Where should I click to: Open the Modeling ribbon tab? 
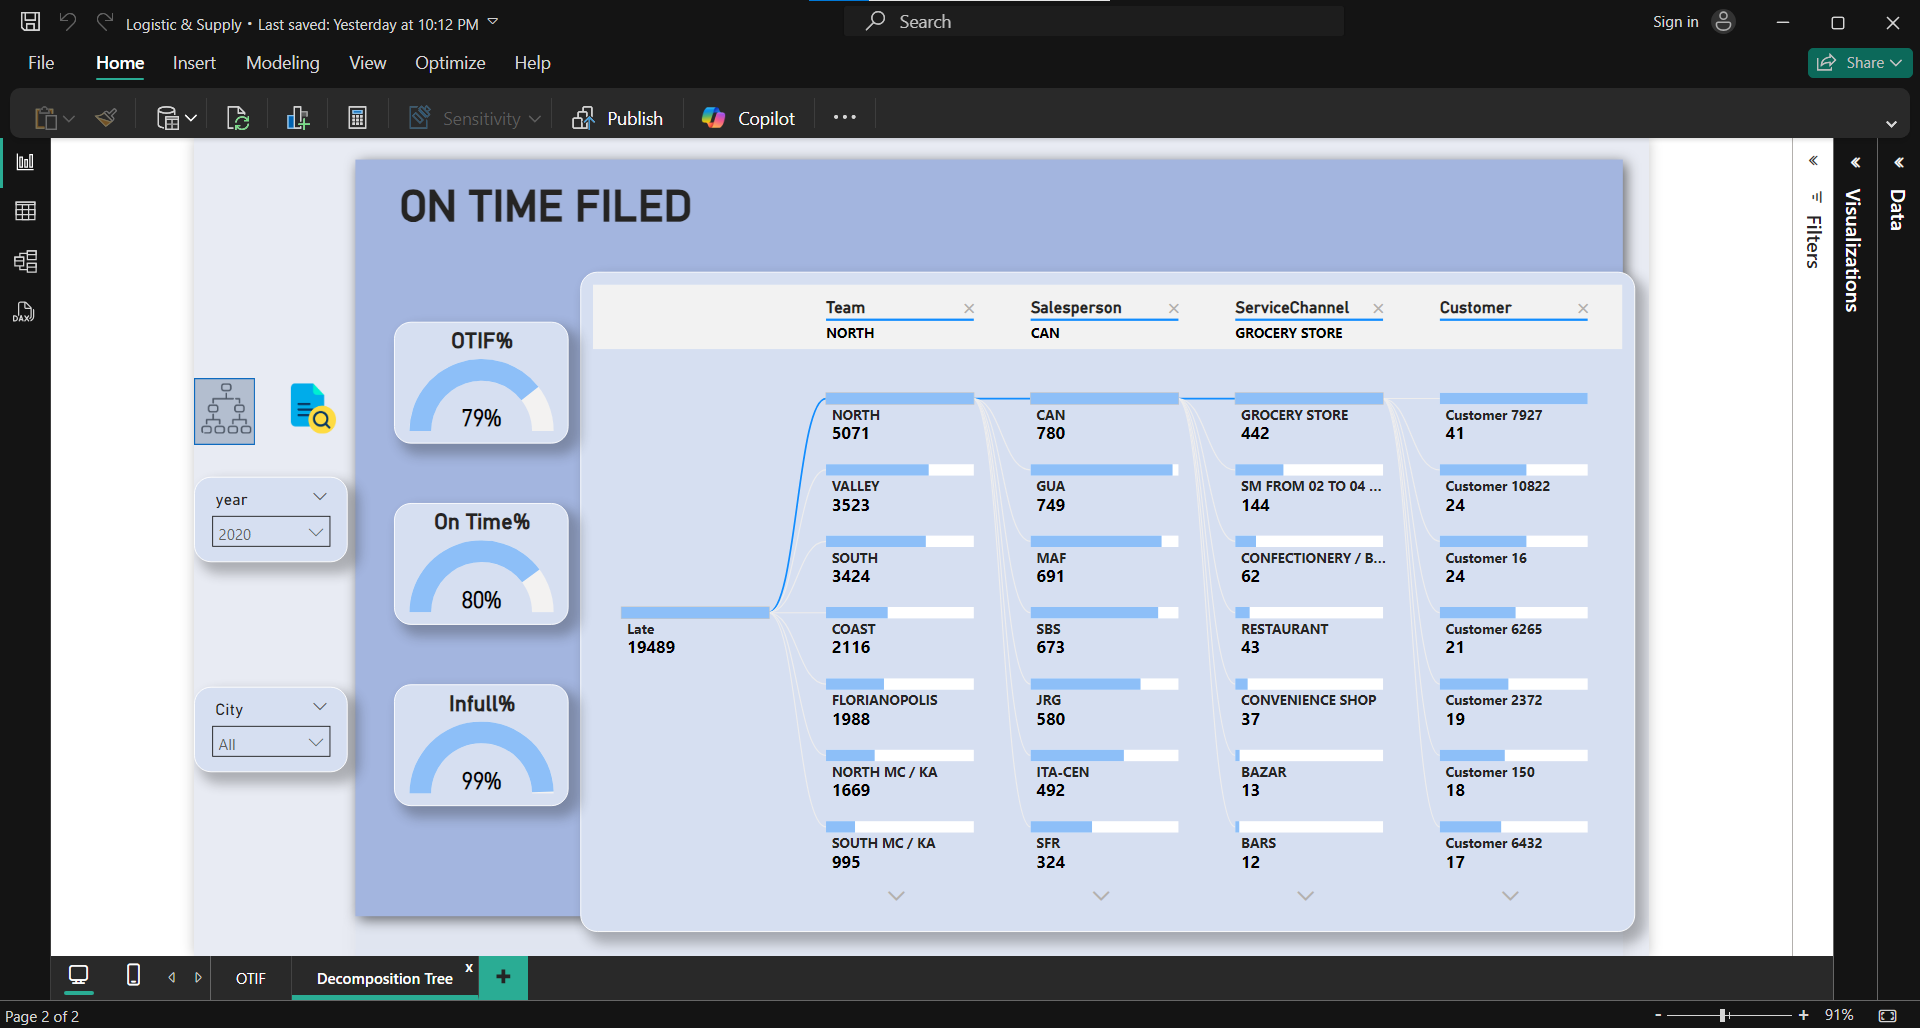click(x=283, y=63)
